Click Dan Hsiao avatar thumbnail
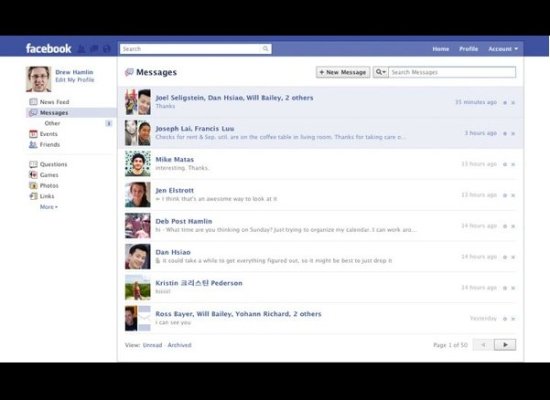550x400 pixels. click(138, 256)
